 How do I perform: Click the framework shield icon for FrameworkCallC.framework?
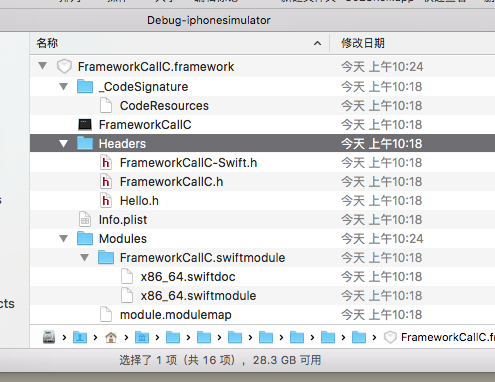(64, 67)
